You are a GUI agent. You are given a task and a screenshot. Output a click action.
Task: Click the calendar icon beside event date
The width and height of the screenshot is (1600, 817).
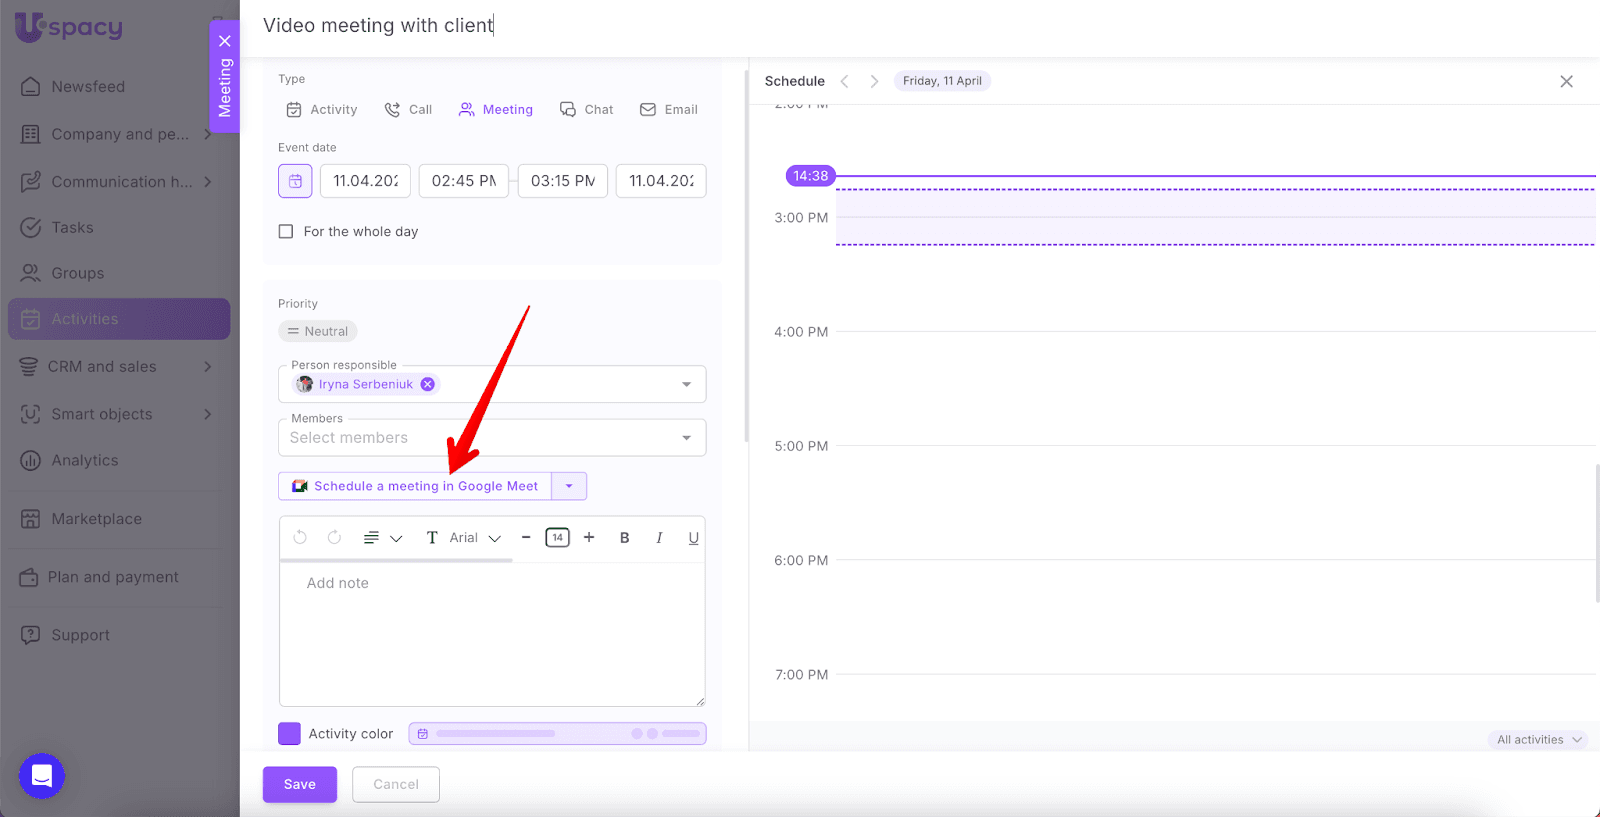click(x=295, y=181)
